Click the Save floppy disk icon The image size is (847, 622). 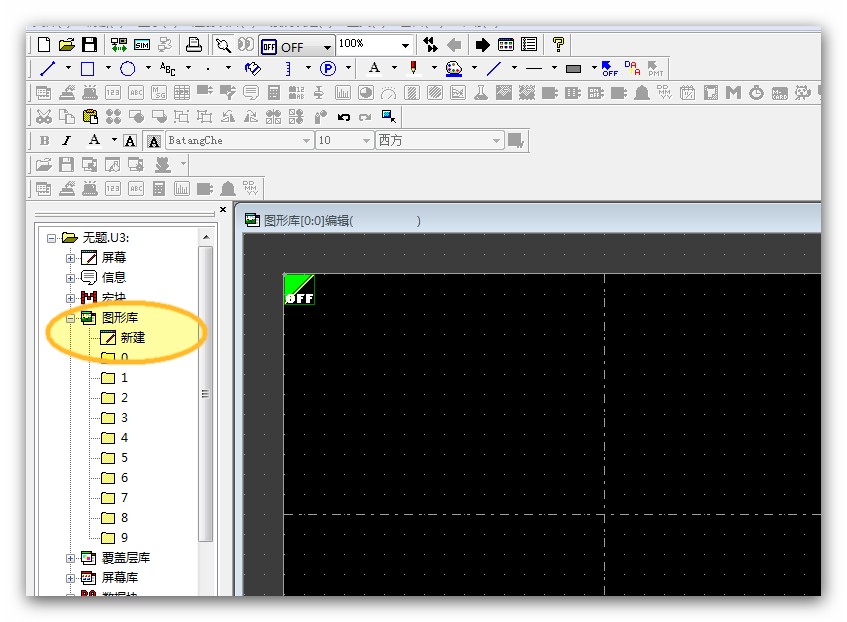89,45
